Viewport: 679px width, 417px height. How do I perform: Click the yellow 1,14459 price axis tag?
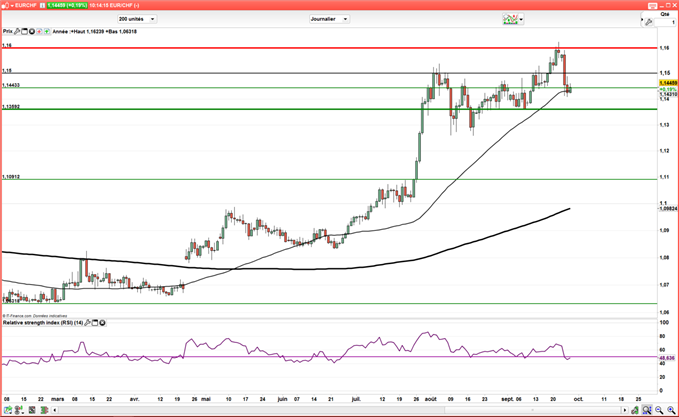tap(668, 83)
